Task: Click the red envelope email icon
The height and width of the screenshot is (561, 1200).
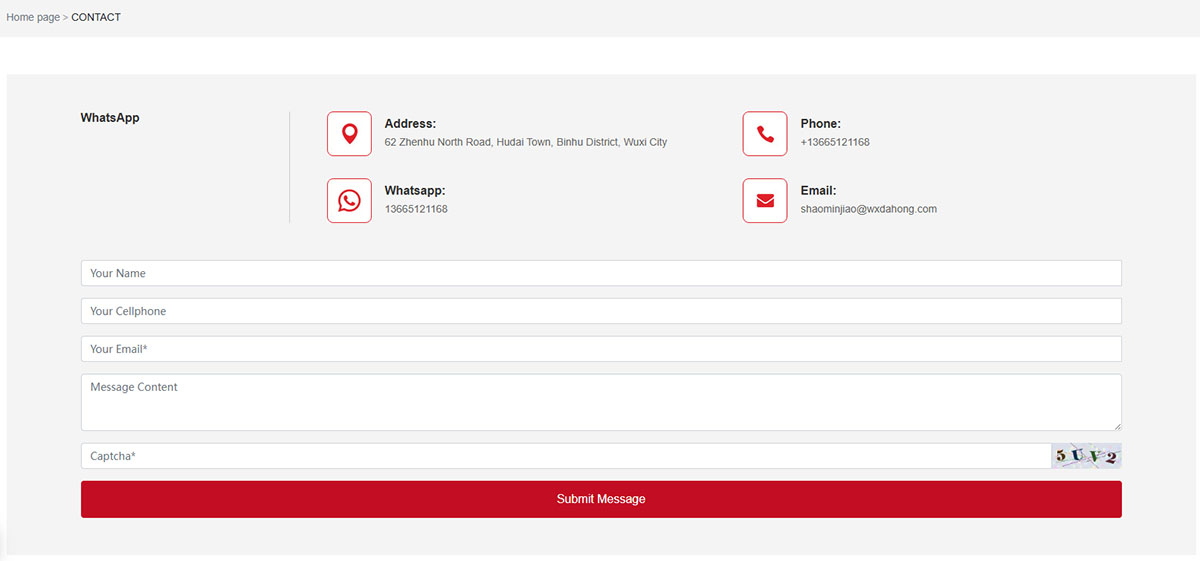Action: coord(765,201)
